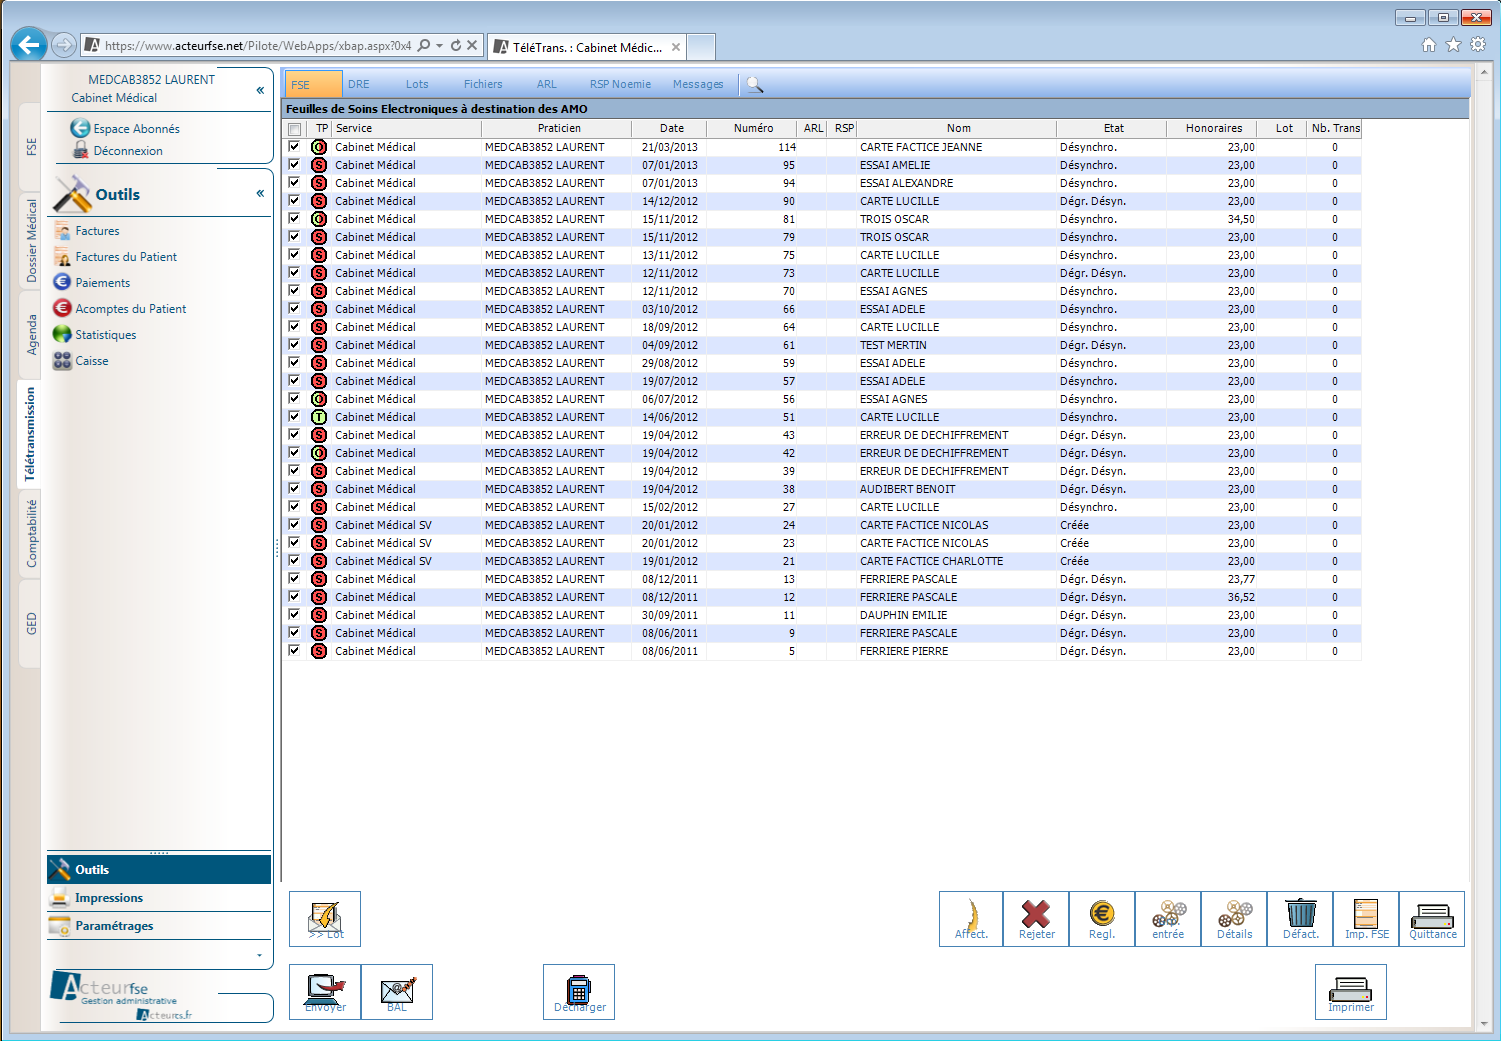The width and height of the screenshot is (1501, 1041).
Task: Open the Lots tab
Action: 417,85
